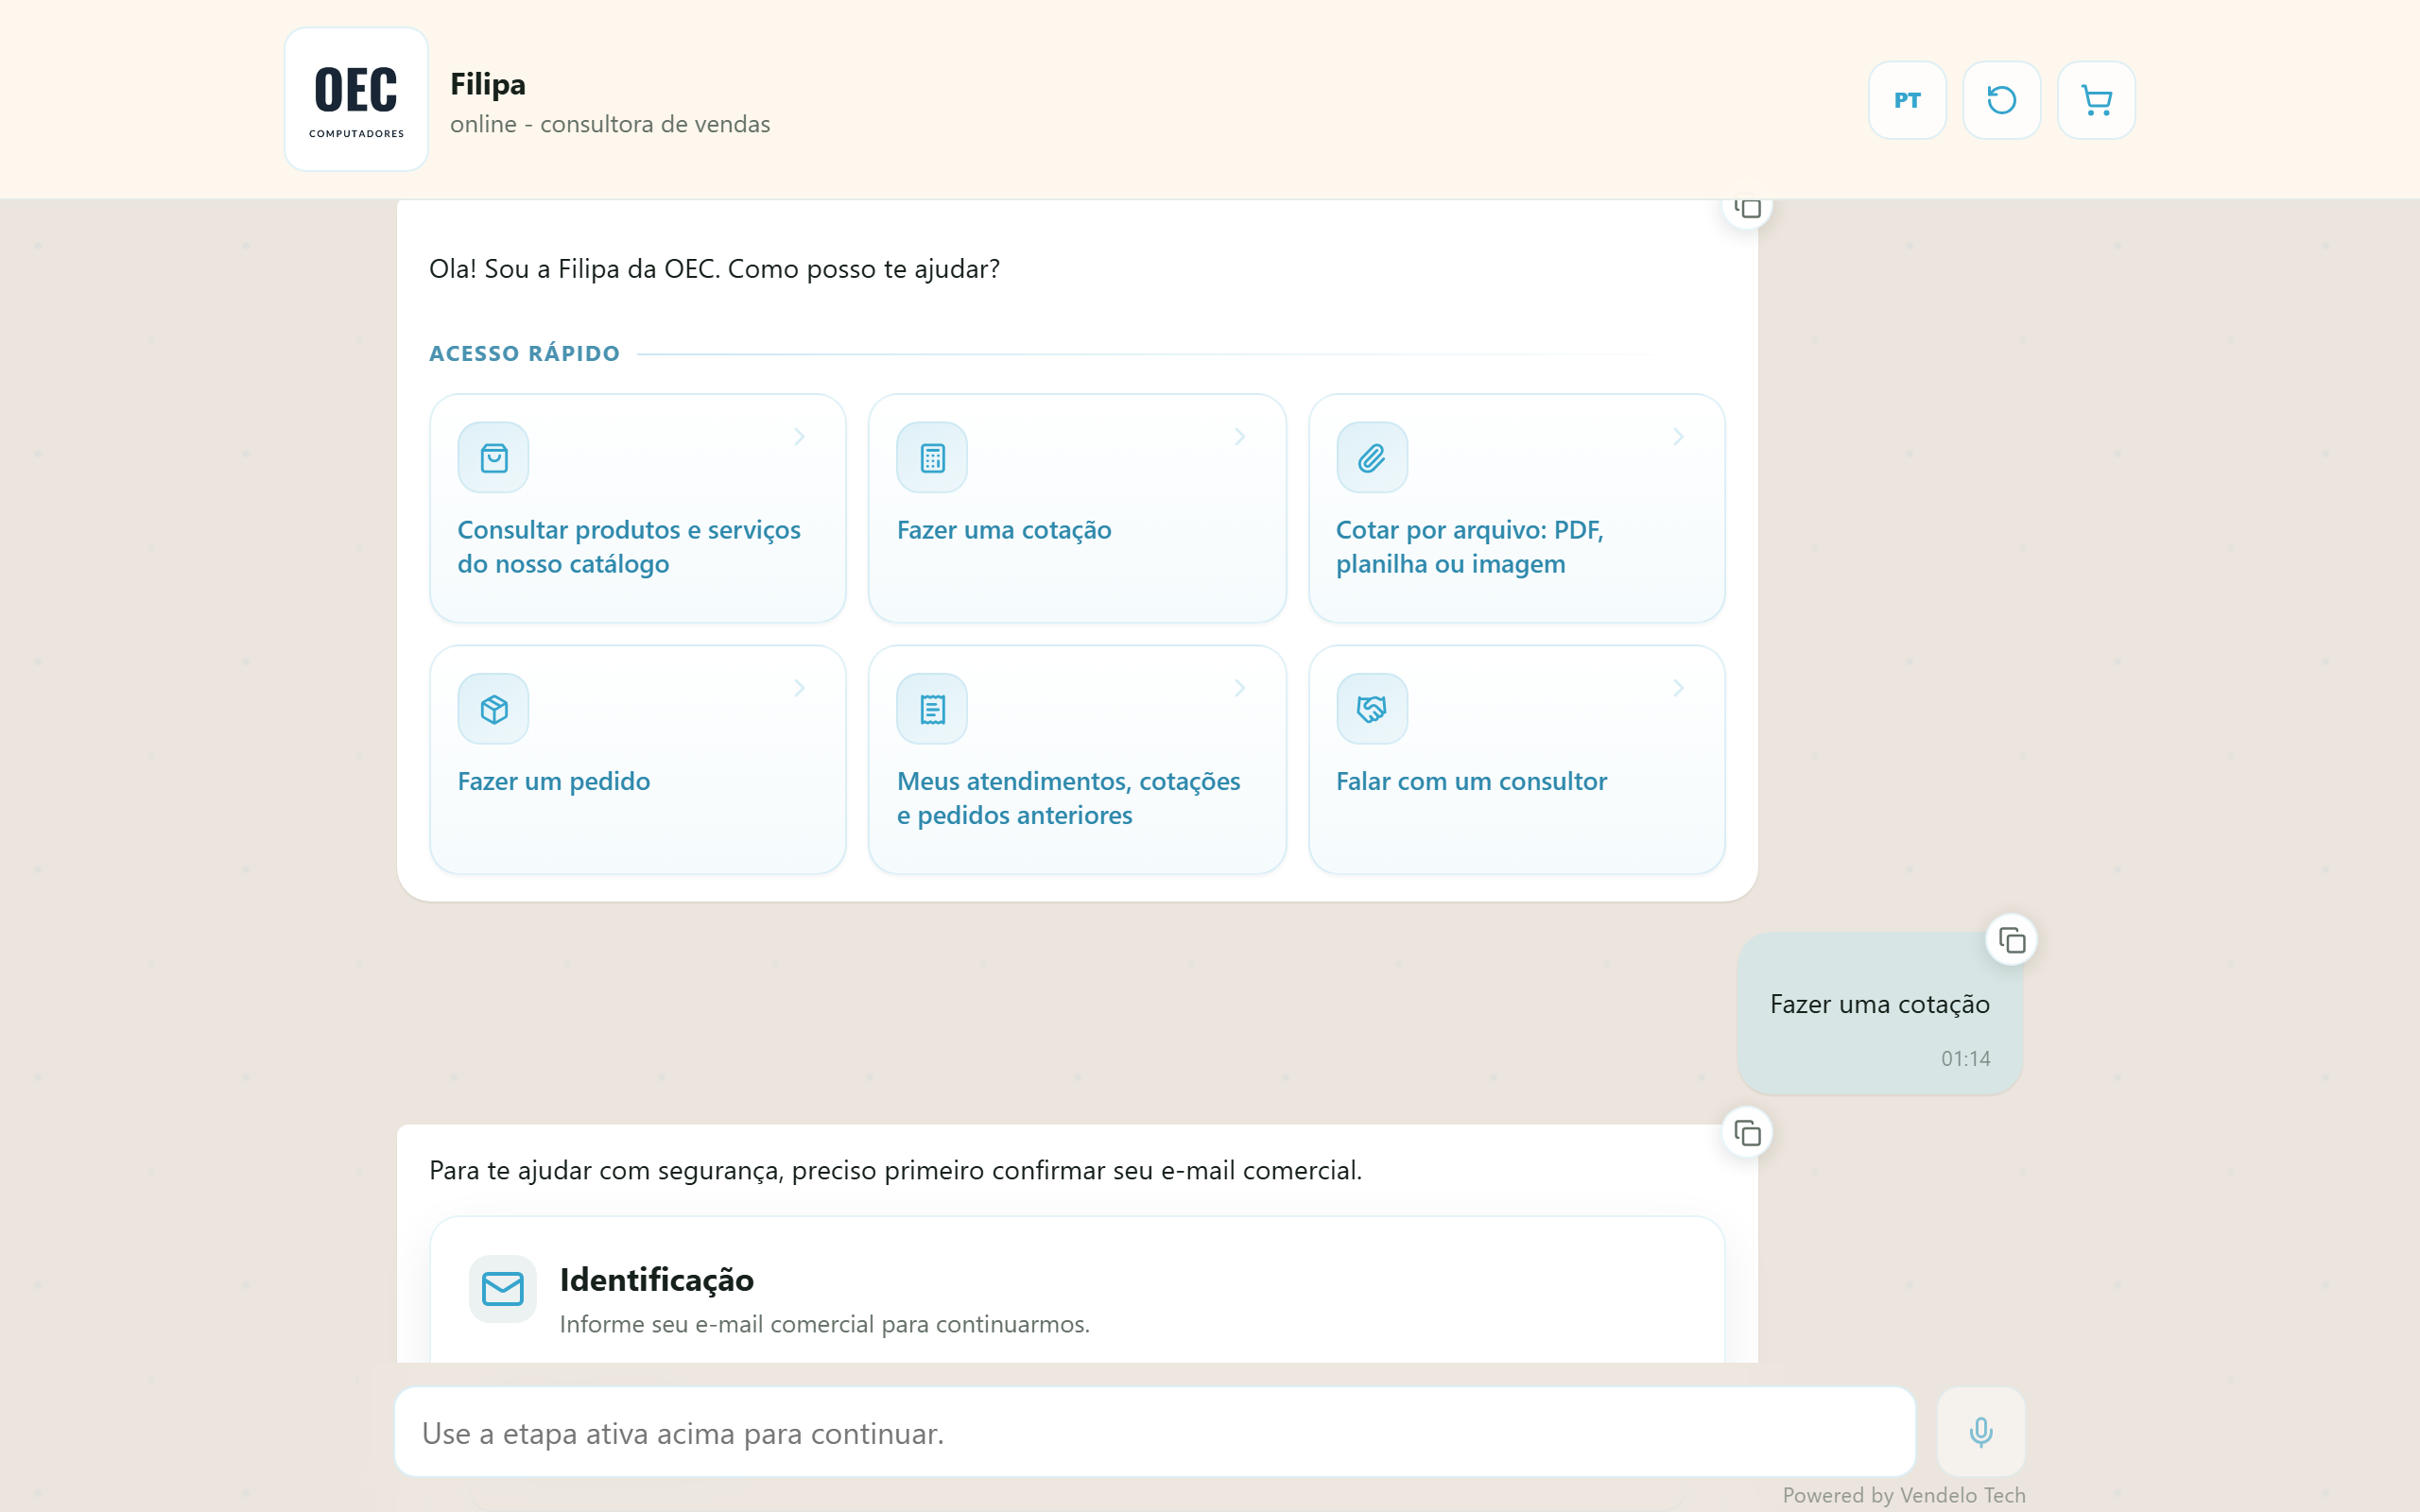Click the chevron on the Meus atendimentos card

[x=1240, y=688]
